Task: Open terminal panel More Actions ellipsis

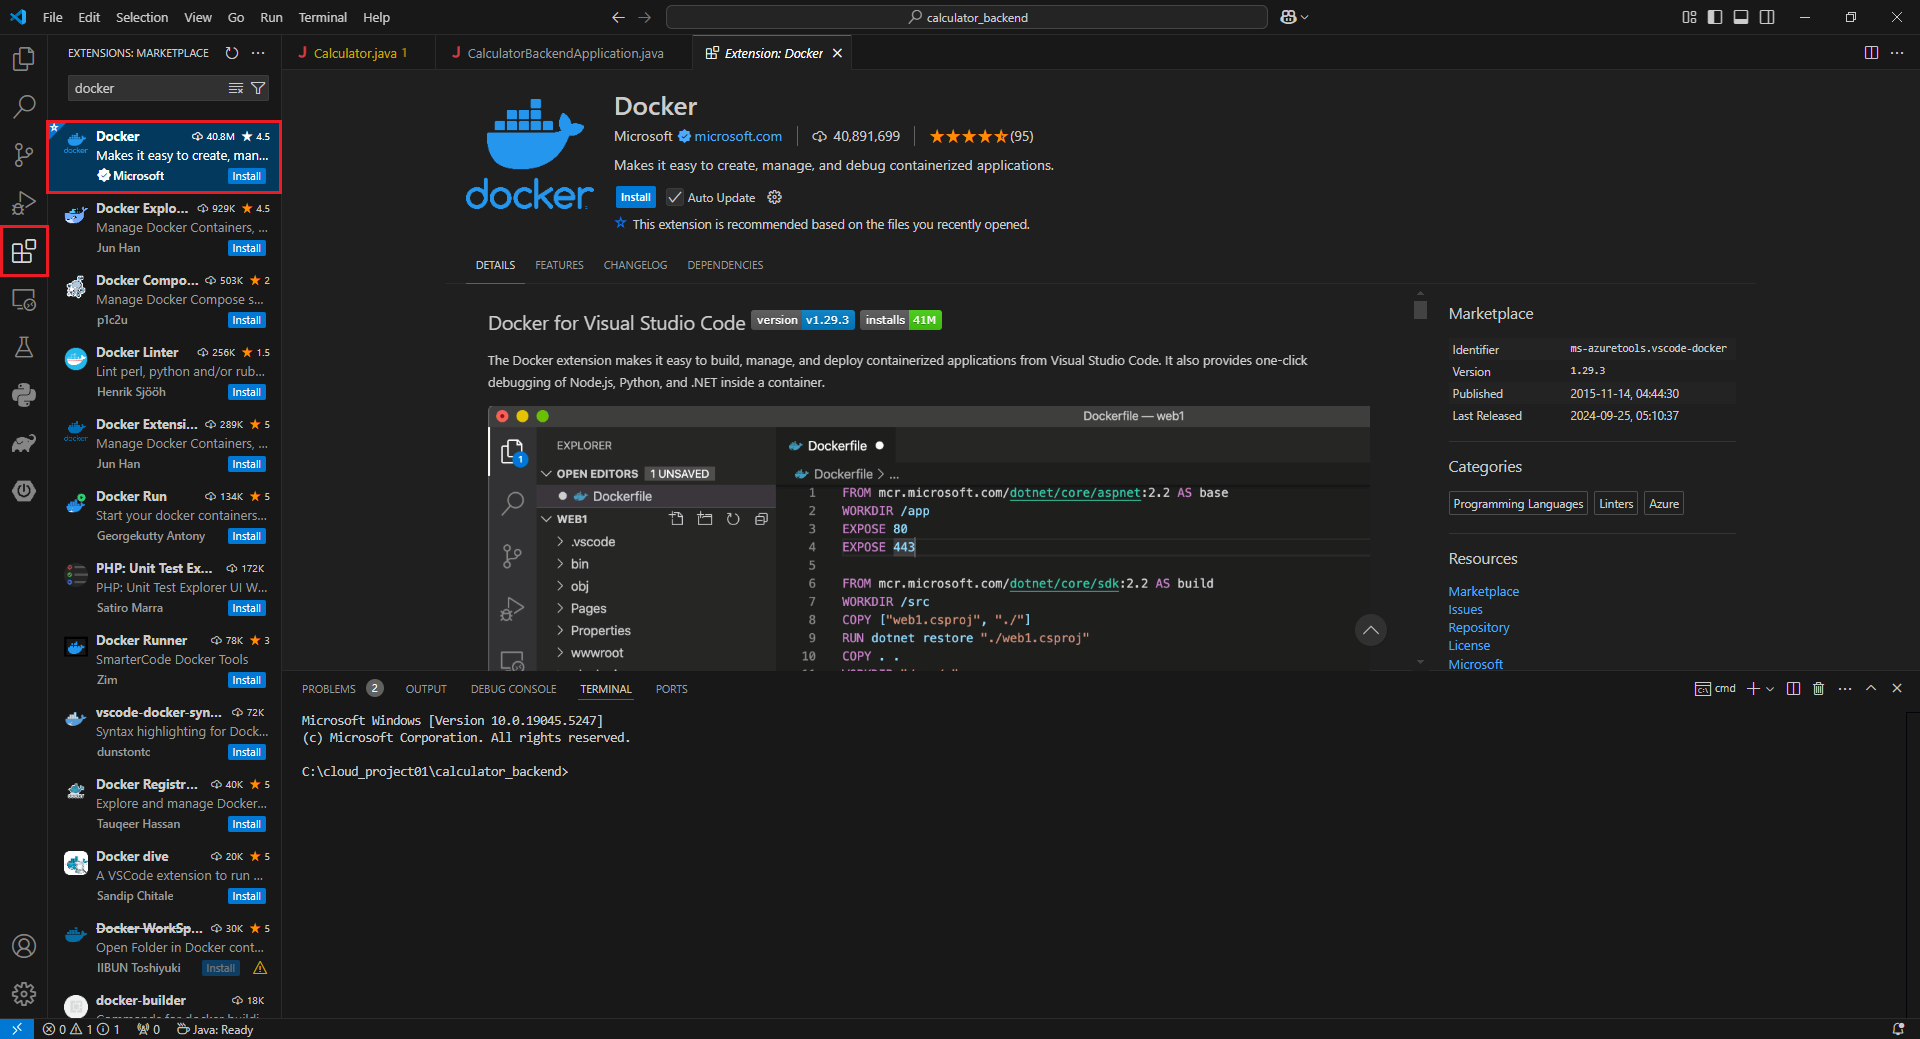Action: coord(1845,689)
